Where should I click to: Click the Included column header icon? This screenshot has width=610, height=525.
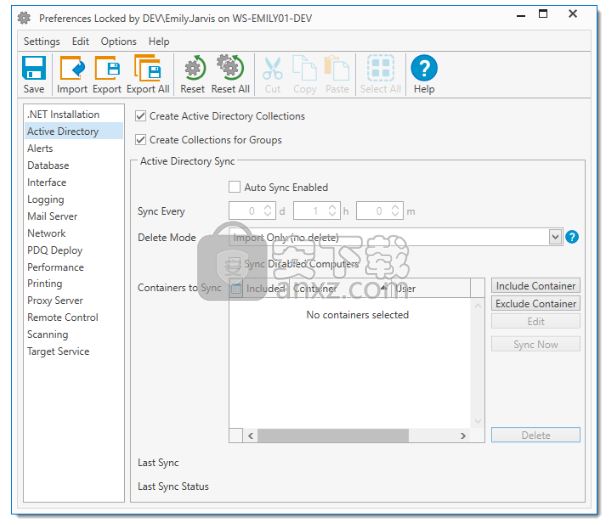[x=236, y=288]
